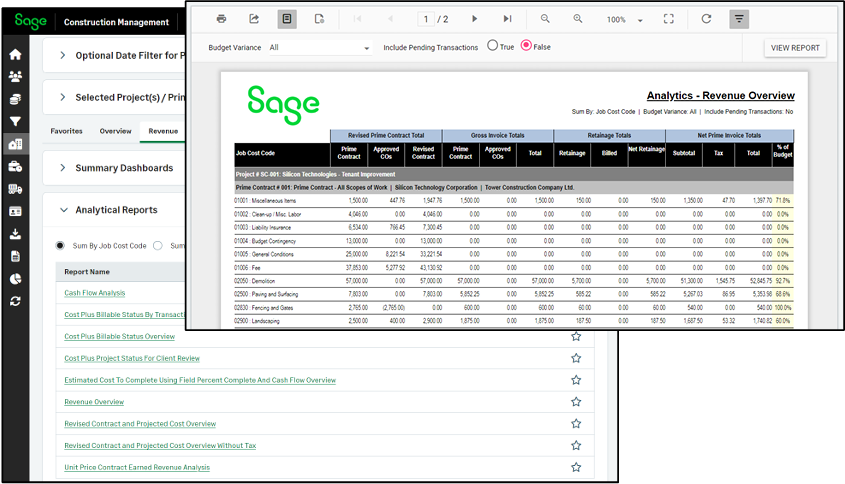The image size is (845, 484).
Task: Open the Budget Variance dropdown
Action: pyautogui.click(x=320, y=47)
